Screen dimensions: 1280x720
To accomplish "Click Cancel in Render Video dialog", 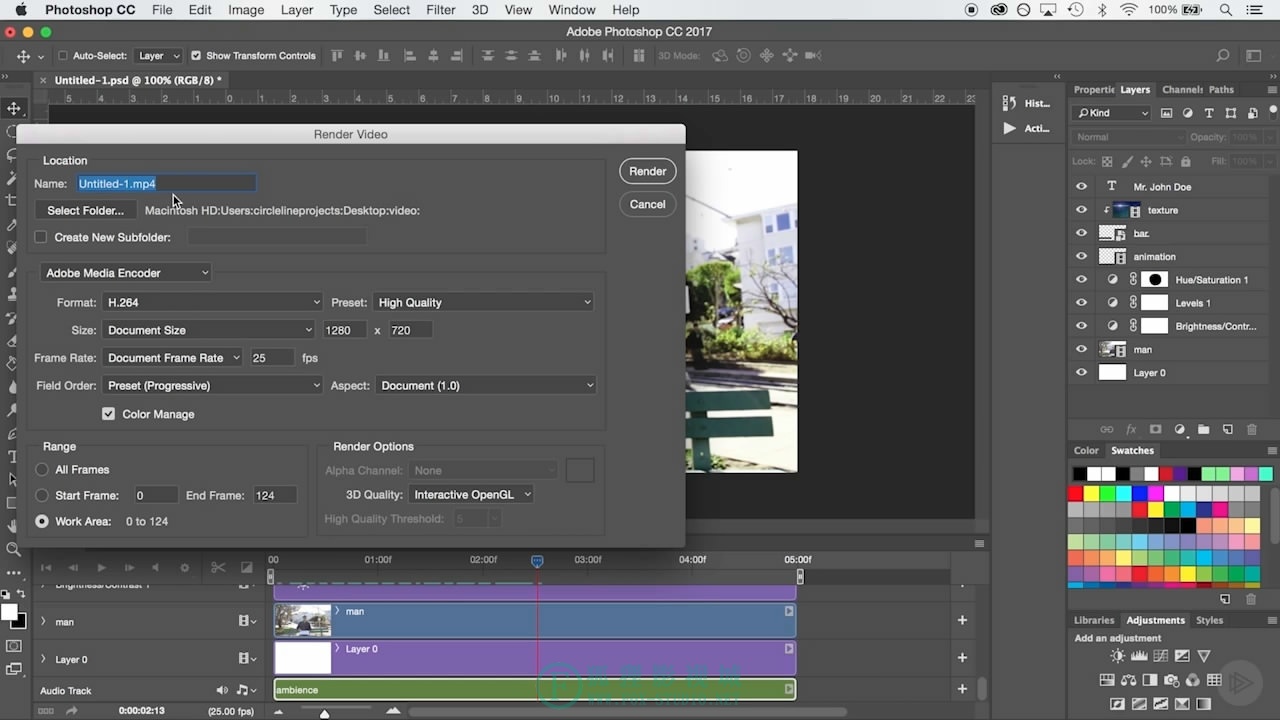I will click(648, 204).
